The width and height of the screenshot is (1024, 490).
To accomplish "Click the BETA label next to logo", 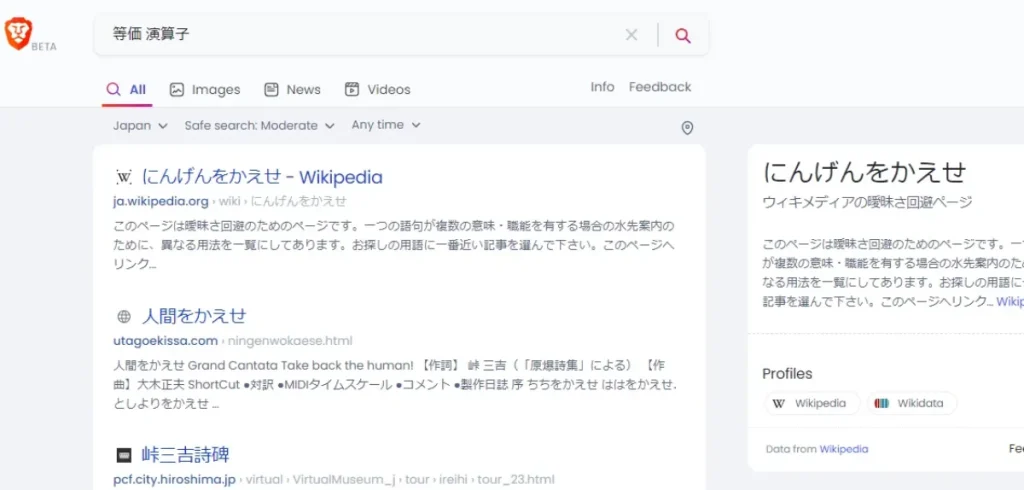I will pos(44,47).
